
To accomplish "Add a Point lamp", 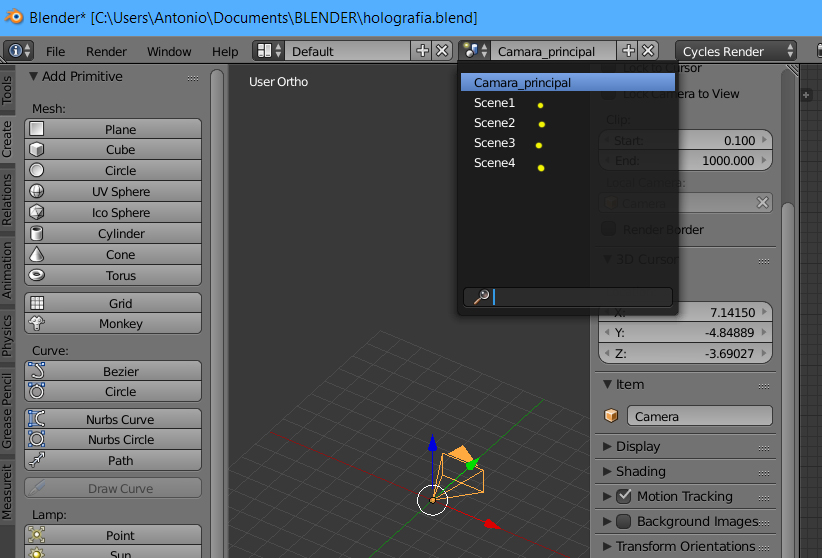I will pos(113,535).
